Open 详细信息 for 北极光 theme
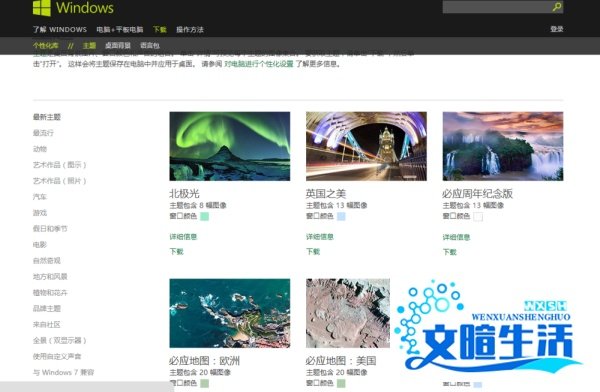 click(183, 237)
